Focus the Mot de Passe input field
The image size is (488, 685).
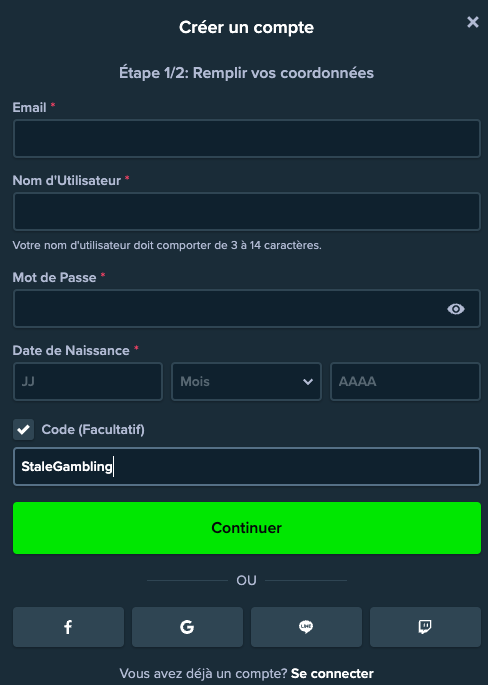point(247,308)
